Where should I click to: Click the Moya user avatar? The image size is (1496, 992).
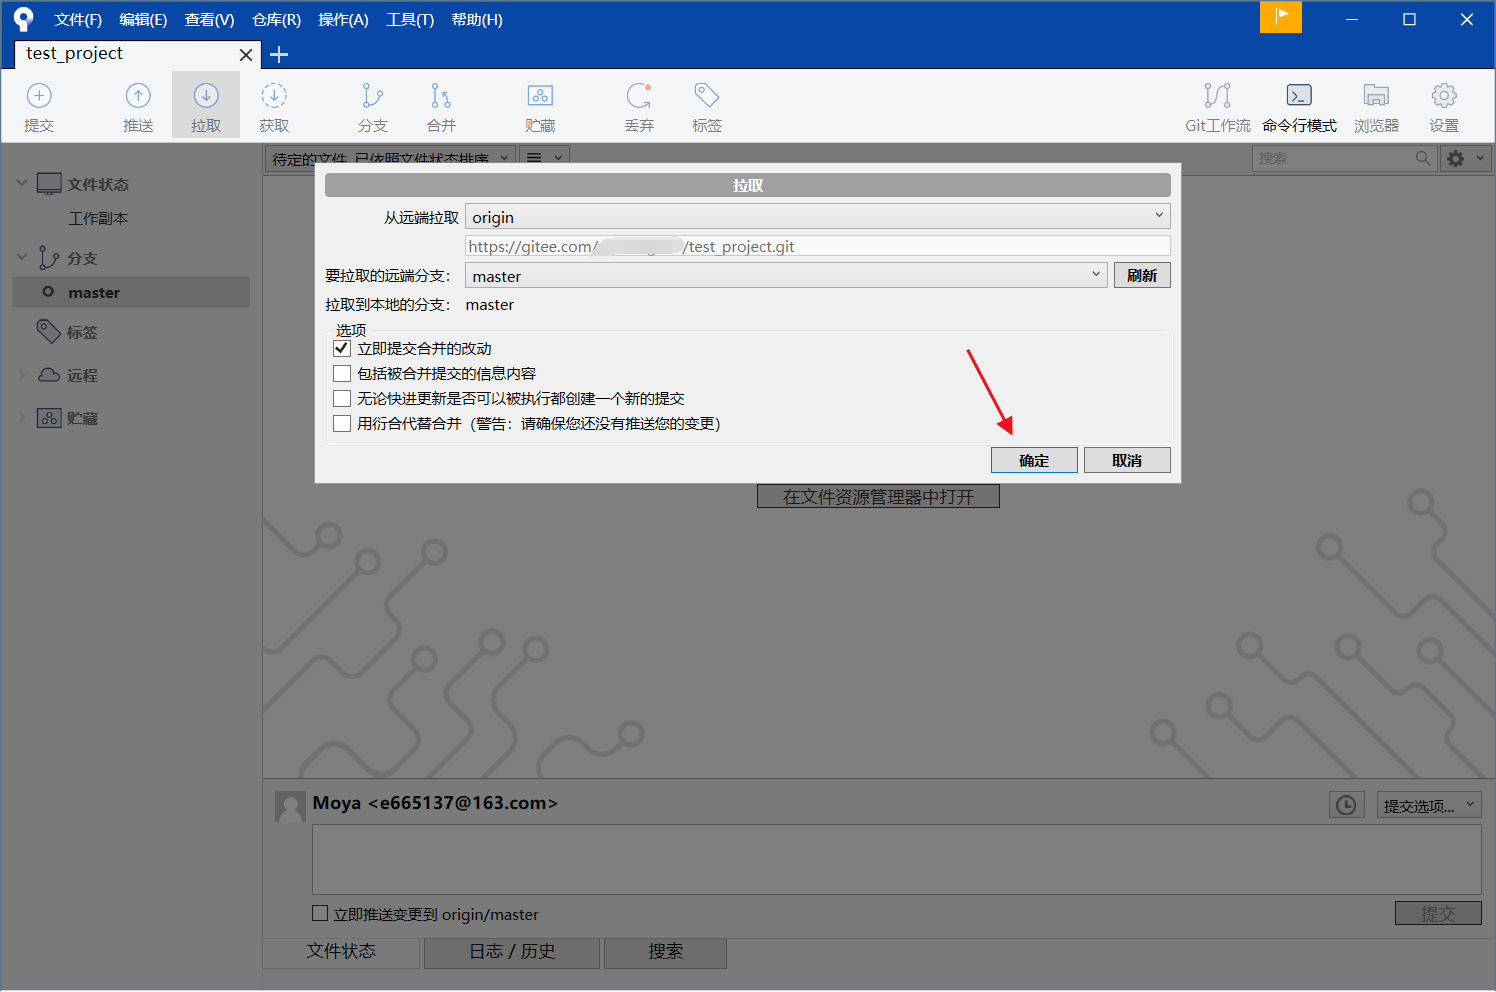pos(290,806)
